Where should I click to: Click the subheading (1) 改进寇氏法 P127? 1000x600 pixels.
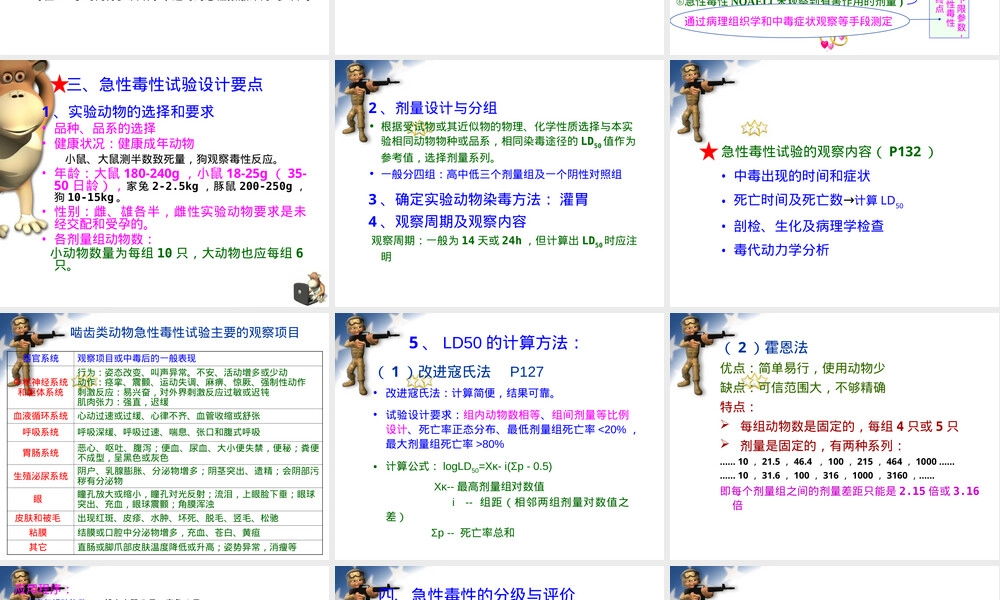pyautogui.click(x=460, y=372)
